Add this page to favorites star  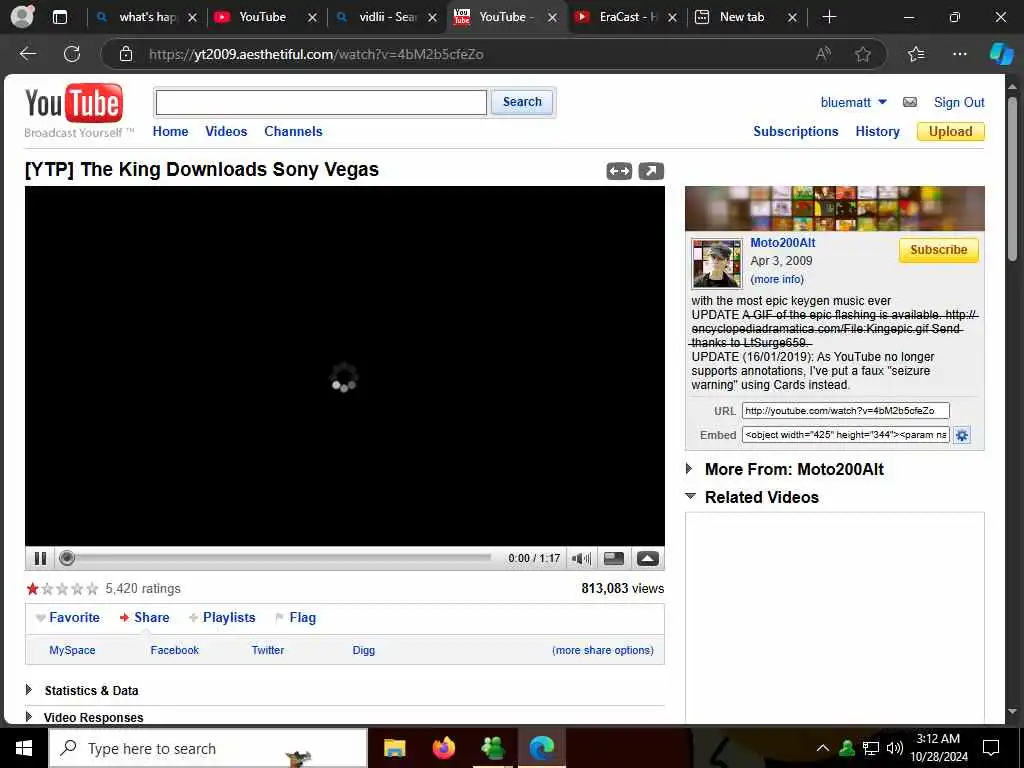pos(863,54)
